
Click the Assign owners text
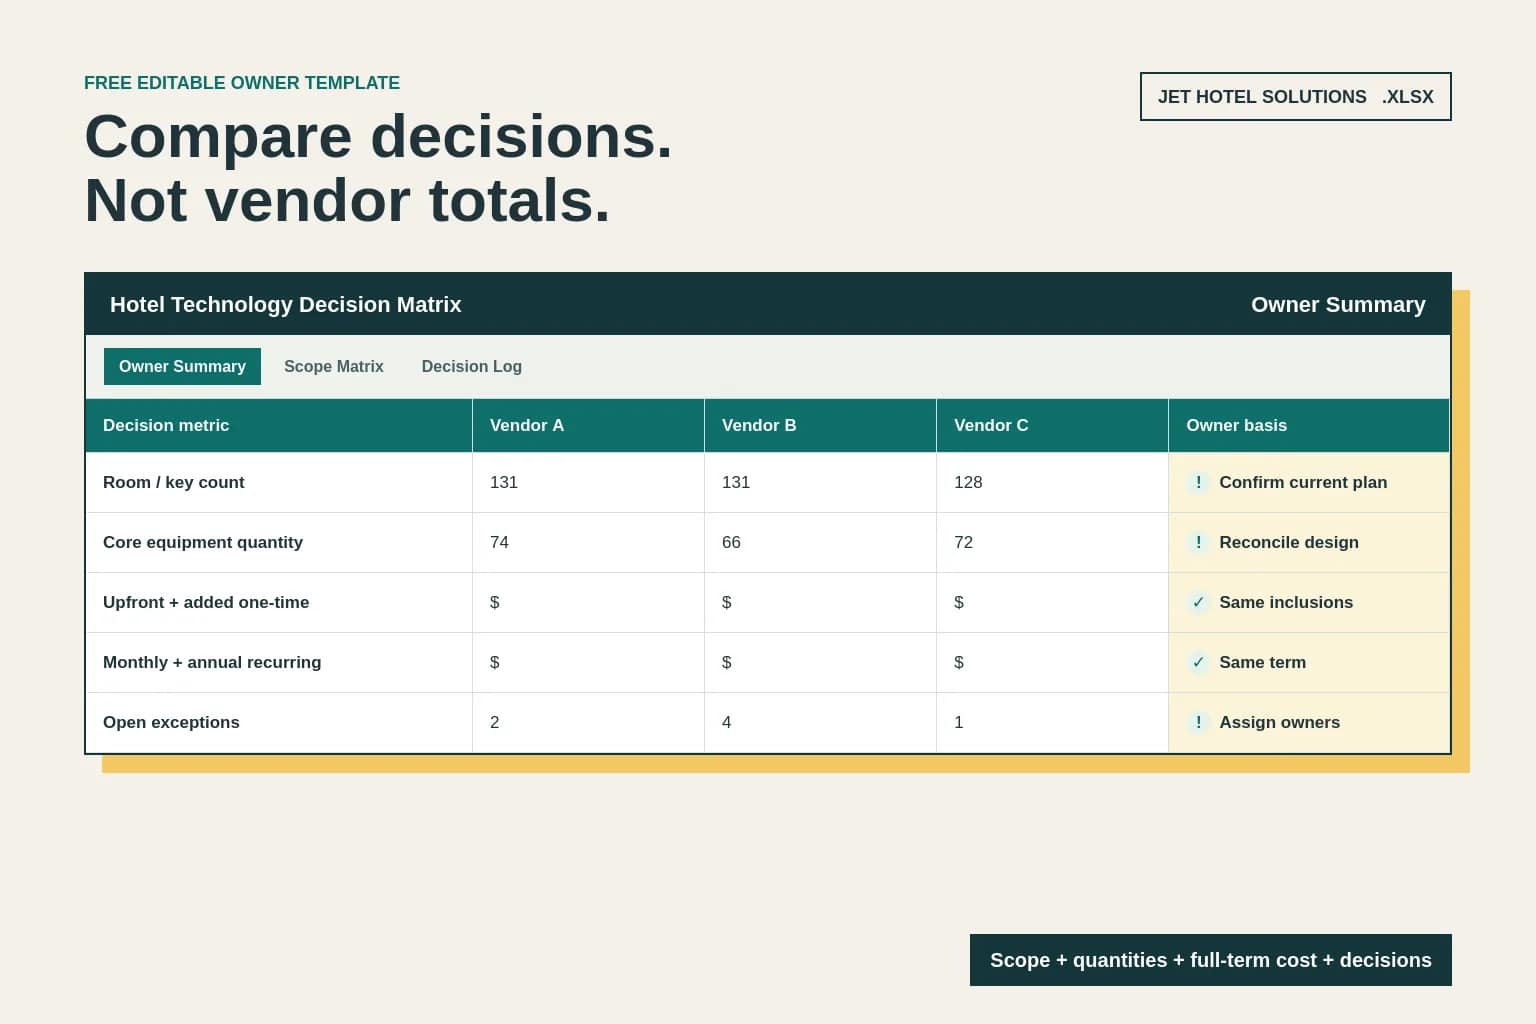point(1279,722)
